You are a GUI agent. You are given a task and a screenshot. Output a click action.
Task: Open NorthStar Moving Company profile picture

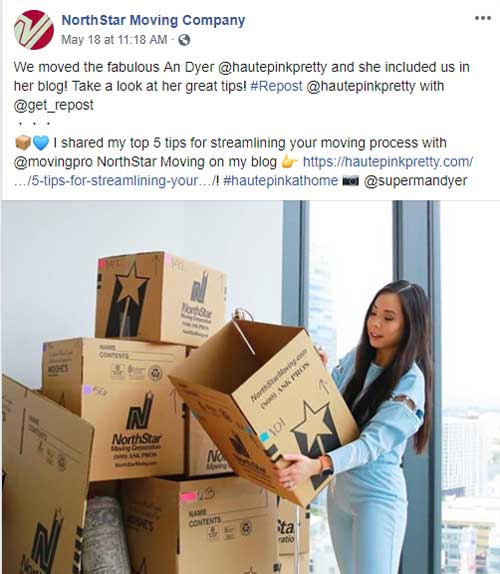(x=34, y=30)
